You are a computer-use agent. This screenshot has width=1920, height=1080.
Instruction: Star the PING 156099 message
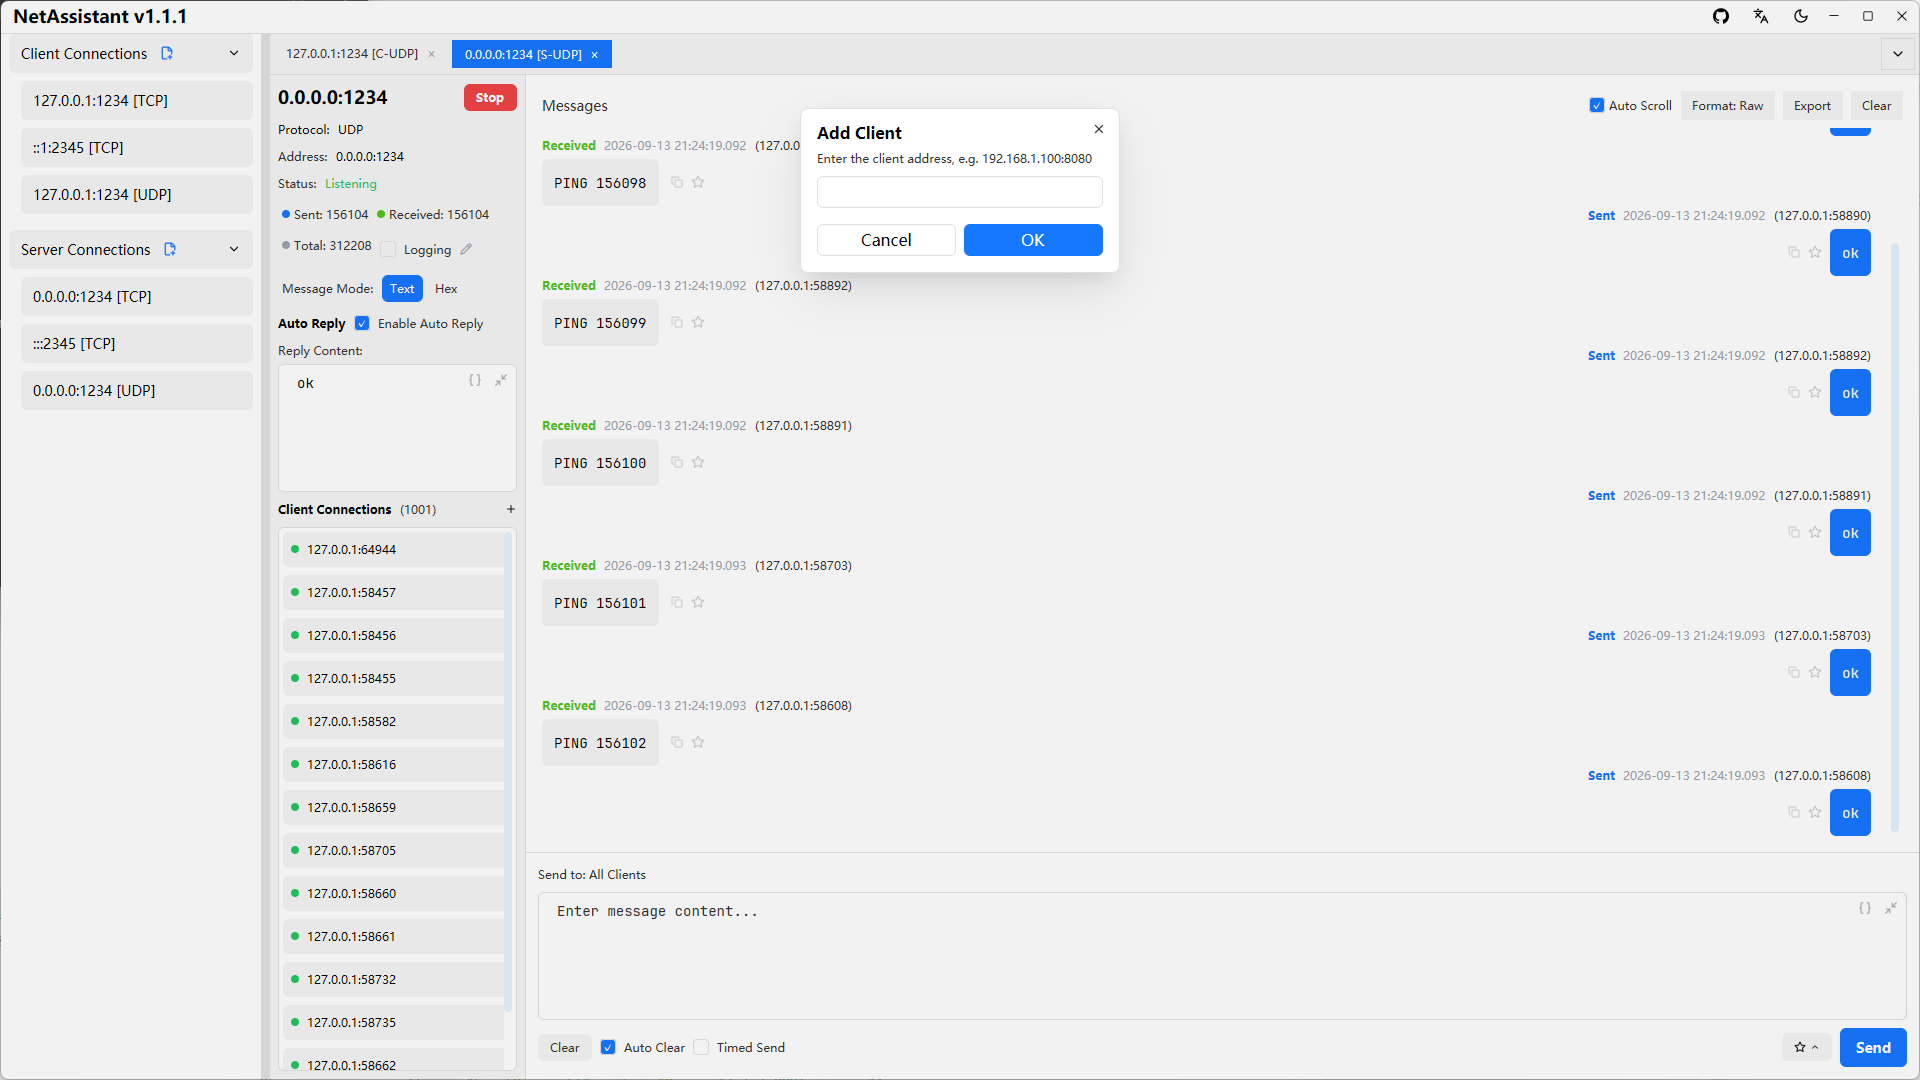pyautogui.click(x=699, y=322)
